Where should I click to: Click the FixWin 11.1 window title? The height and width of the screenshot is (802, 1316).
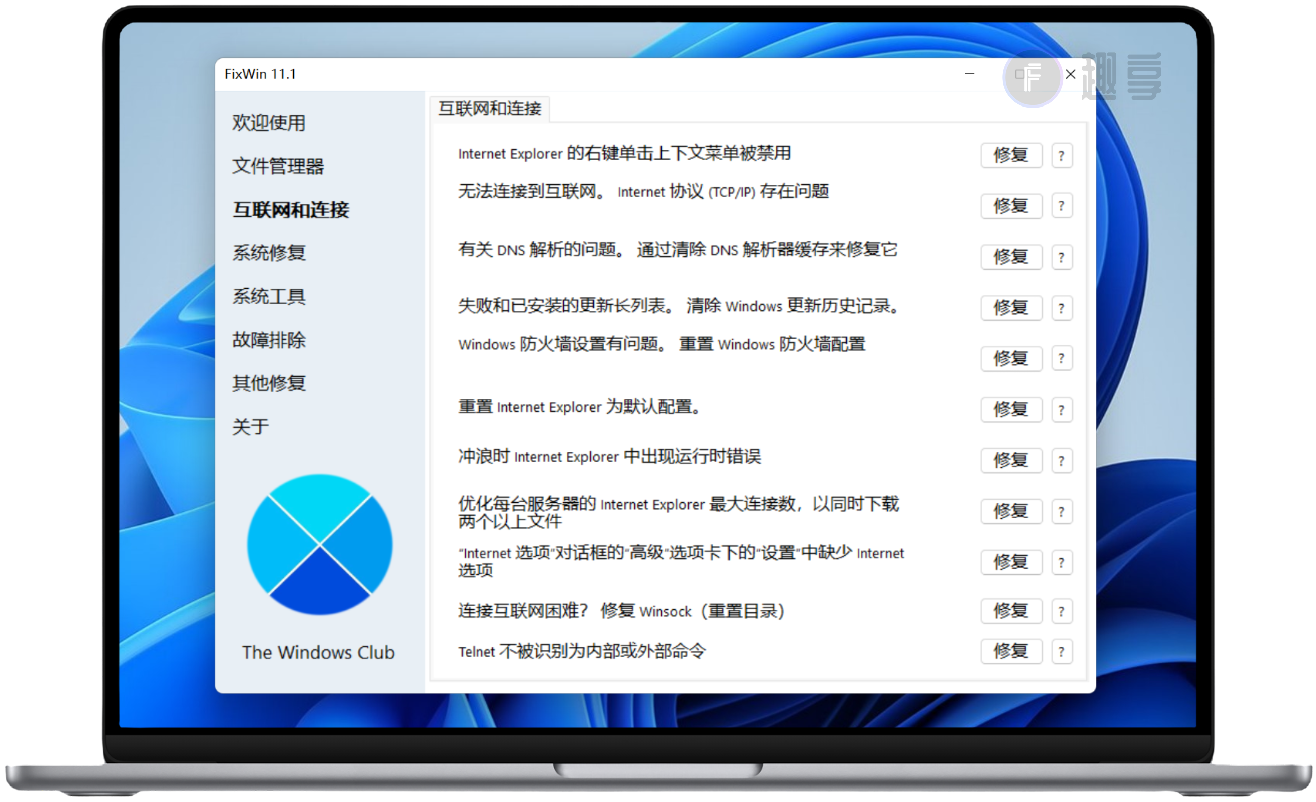(260, 74)
